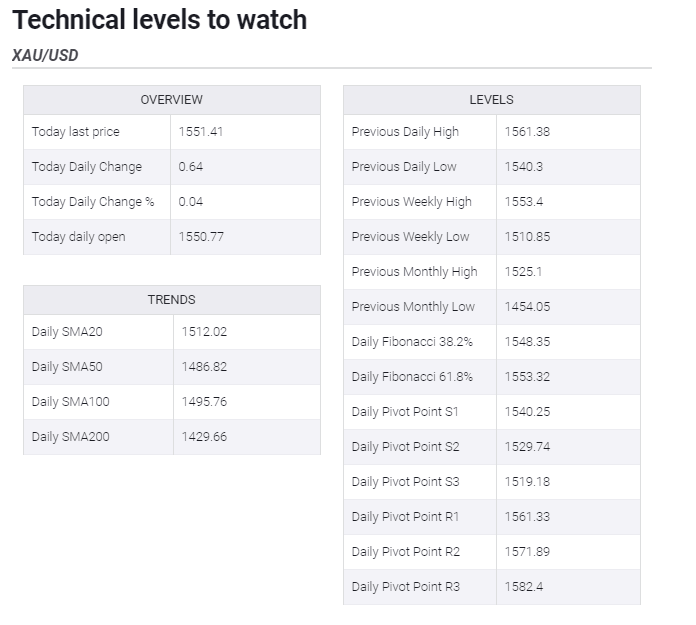
Task: Click the Daily Fibonacci 38.2% label
Action: click(x=412, y=342)
